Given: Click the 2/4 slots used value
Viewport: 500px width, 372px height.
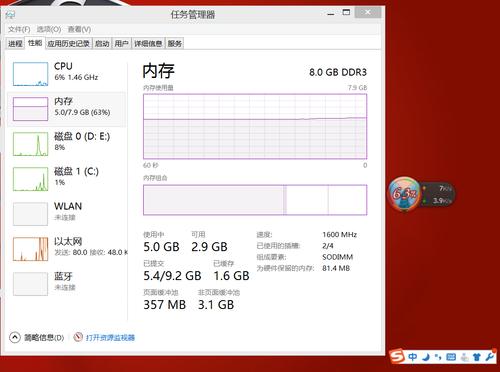Looking at the screenshot, I should click(328, 246).
